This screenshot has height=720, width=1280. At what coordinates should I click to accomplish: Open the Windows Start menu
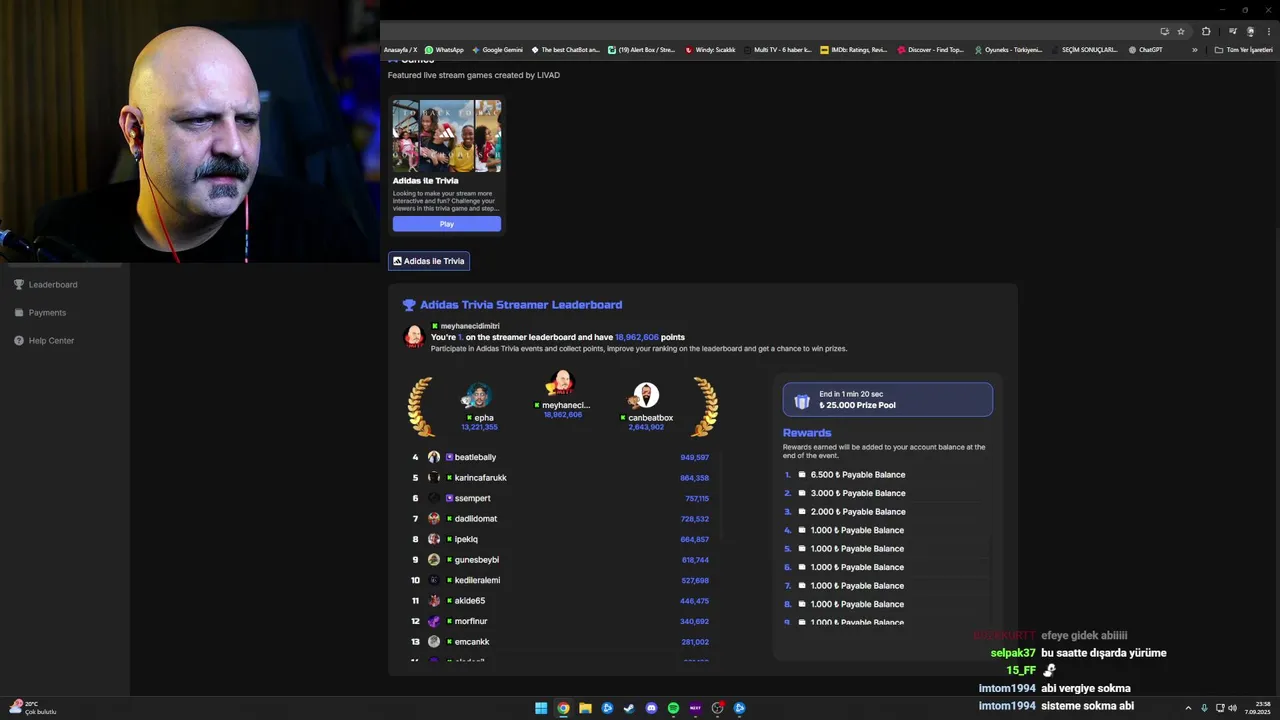pos(541,708)
